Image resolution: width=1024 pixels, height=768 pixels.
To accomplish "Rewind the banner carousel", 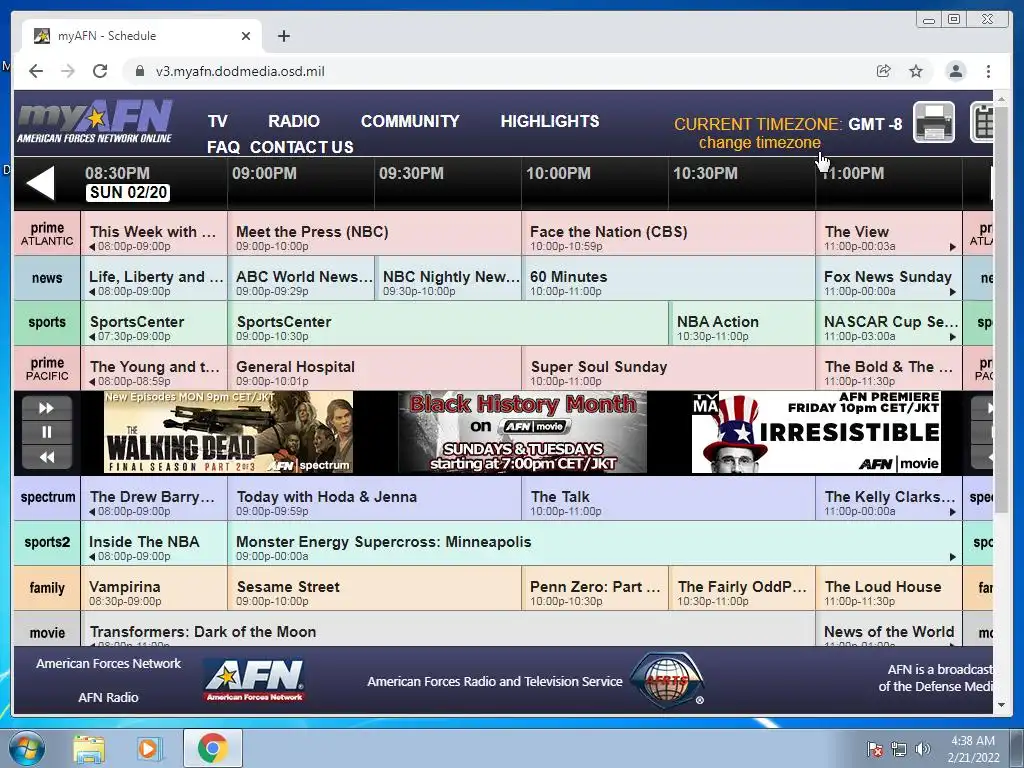I will pos(47,456).
